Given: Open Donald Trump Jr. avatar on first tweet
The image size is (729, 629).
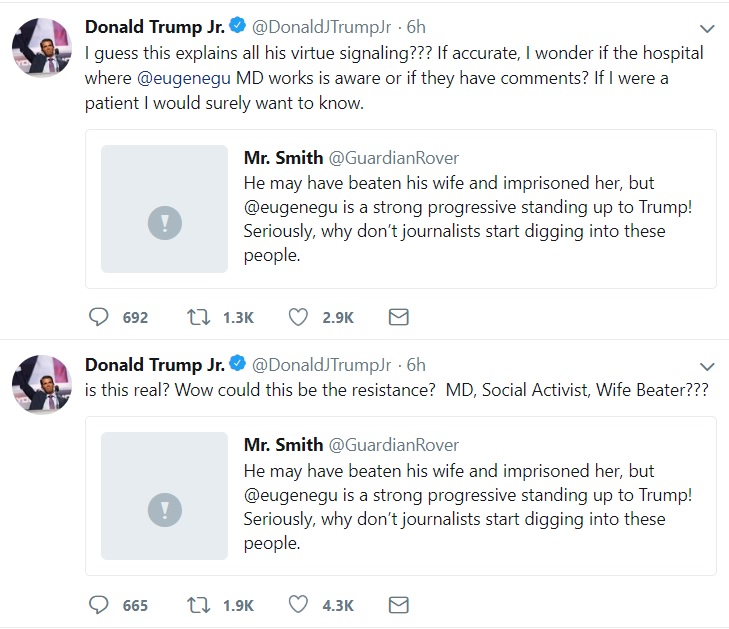Looking at the screenshot, I should (42, 48).
